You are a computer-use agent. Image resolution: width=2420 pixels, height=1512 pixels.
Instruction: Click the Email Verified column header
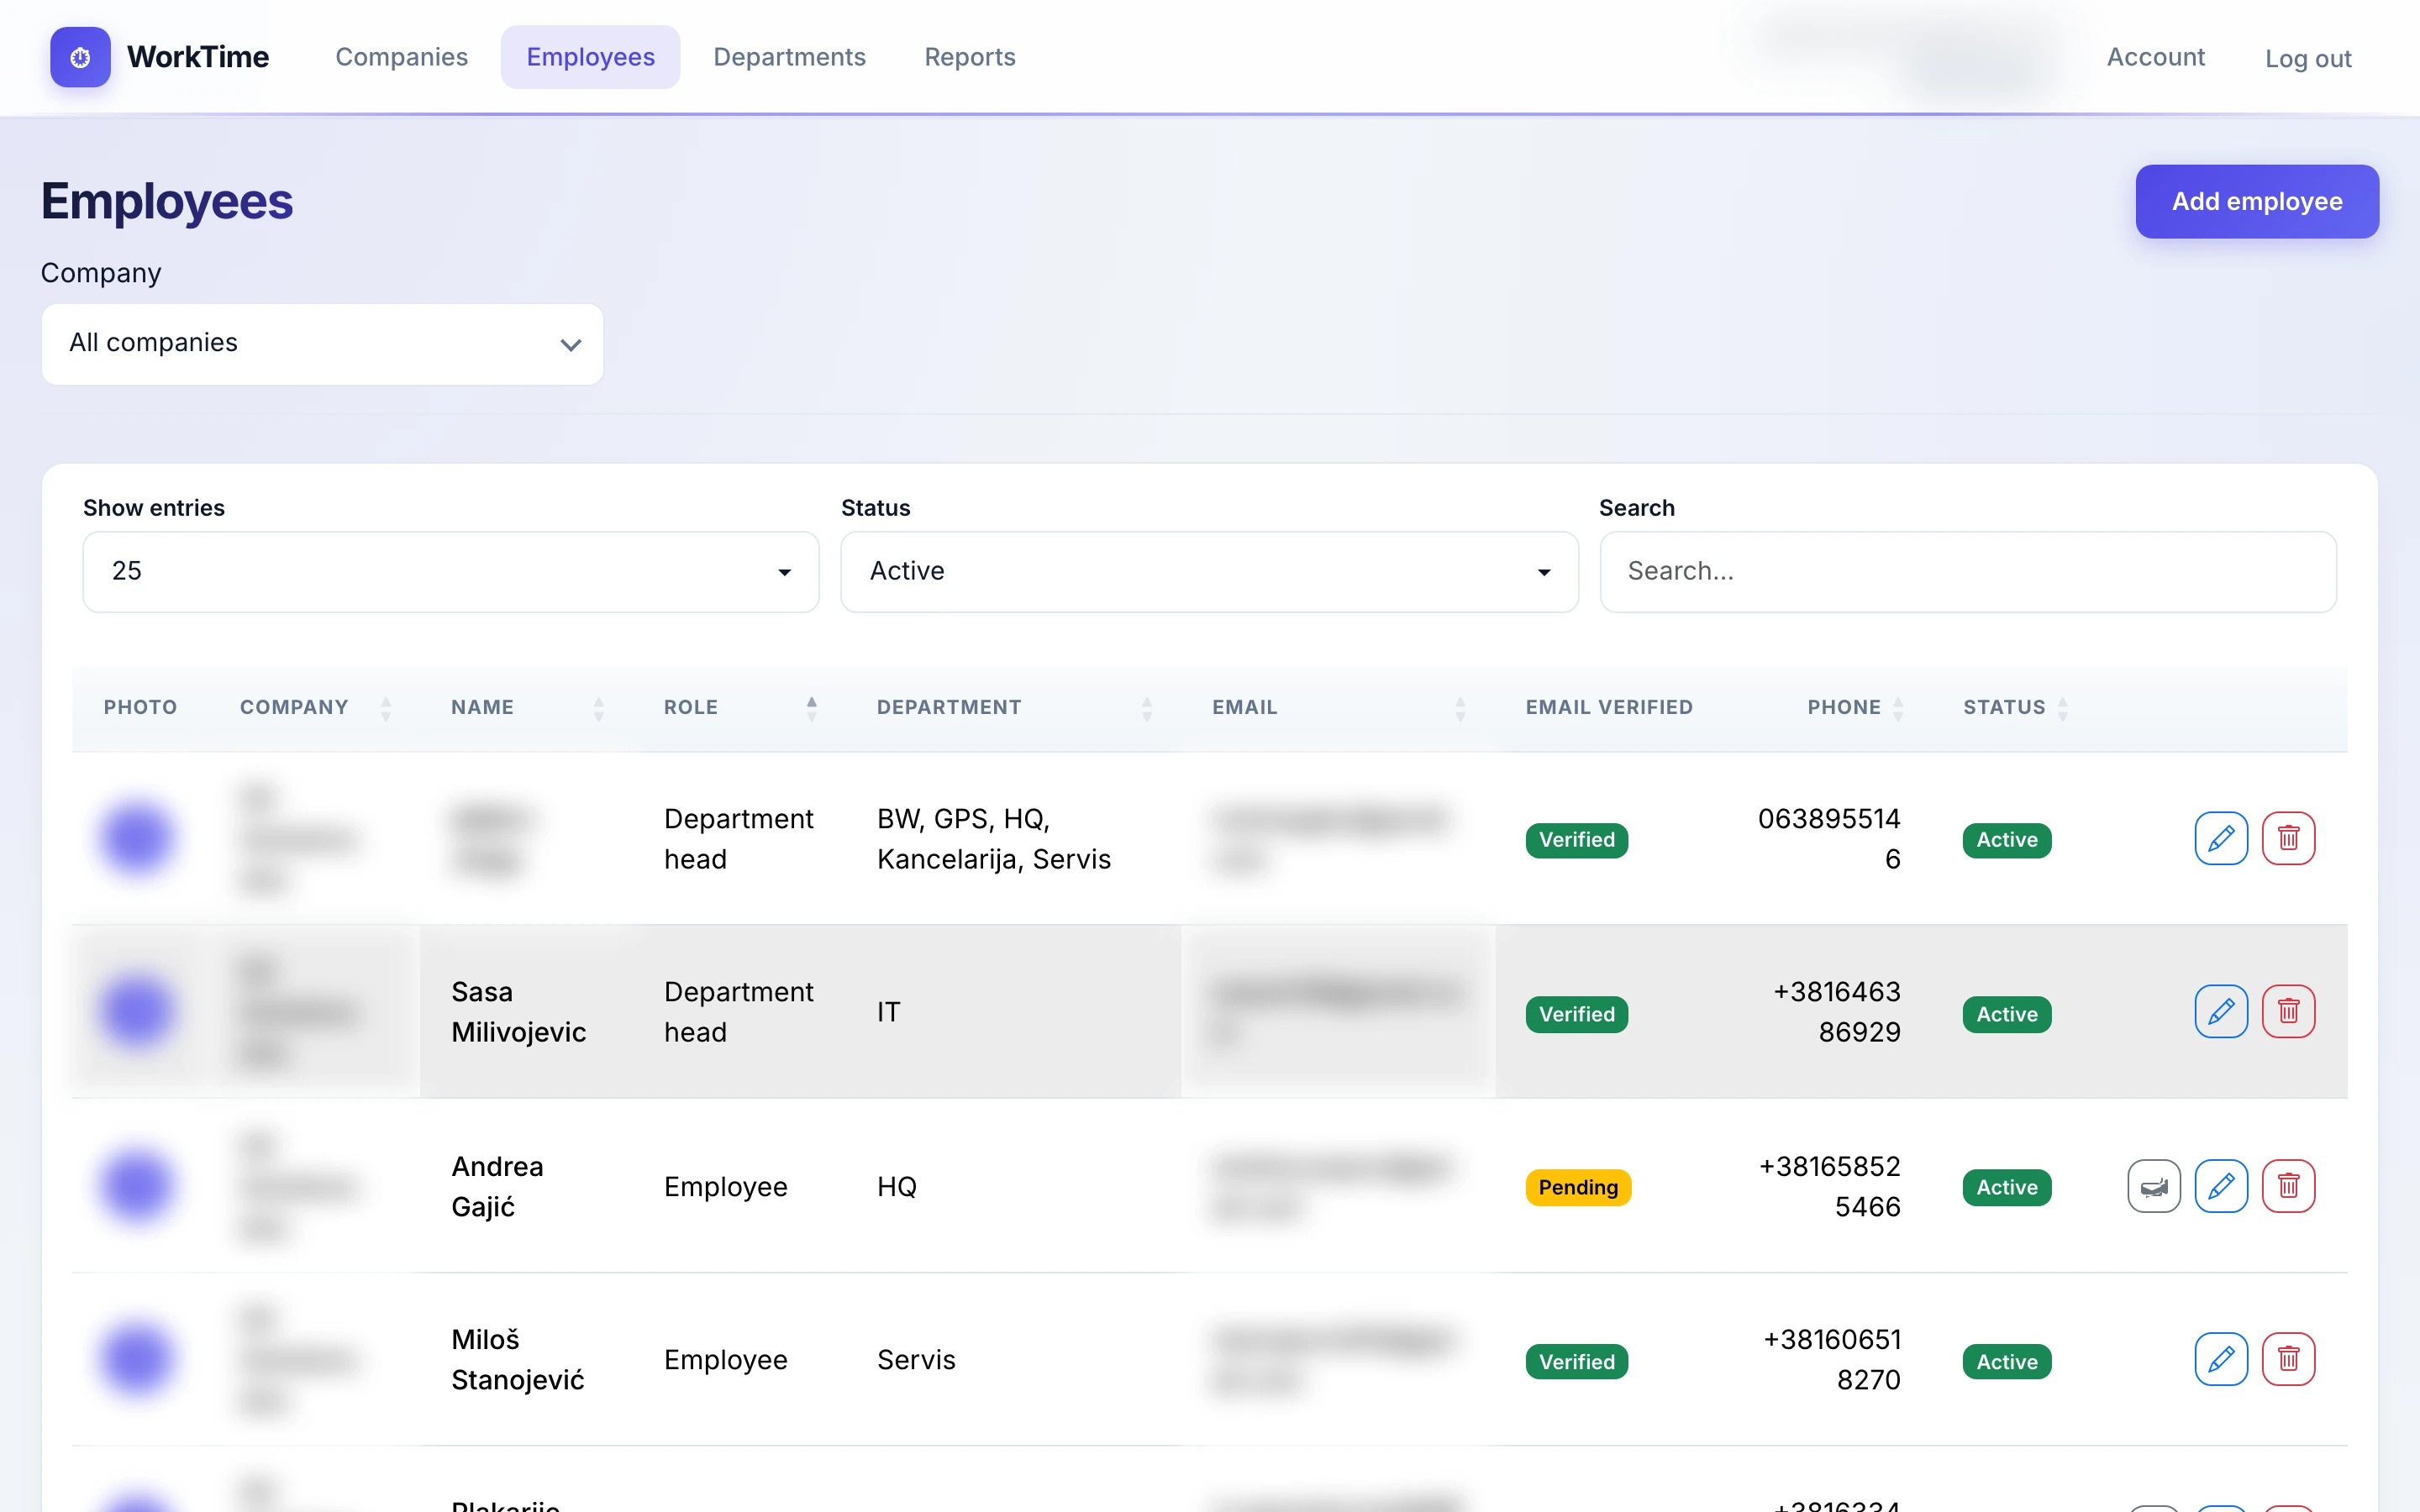(1608, 707)
